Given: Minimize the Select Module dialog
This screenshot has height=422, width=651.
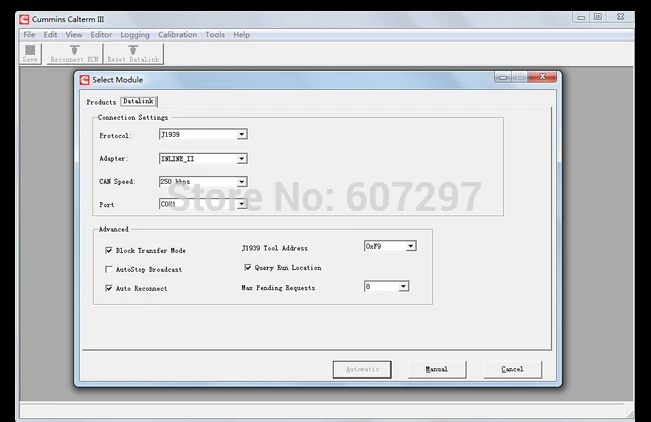Looking at the screenshot, I should (x=503, y=77).
